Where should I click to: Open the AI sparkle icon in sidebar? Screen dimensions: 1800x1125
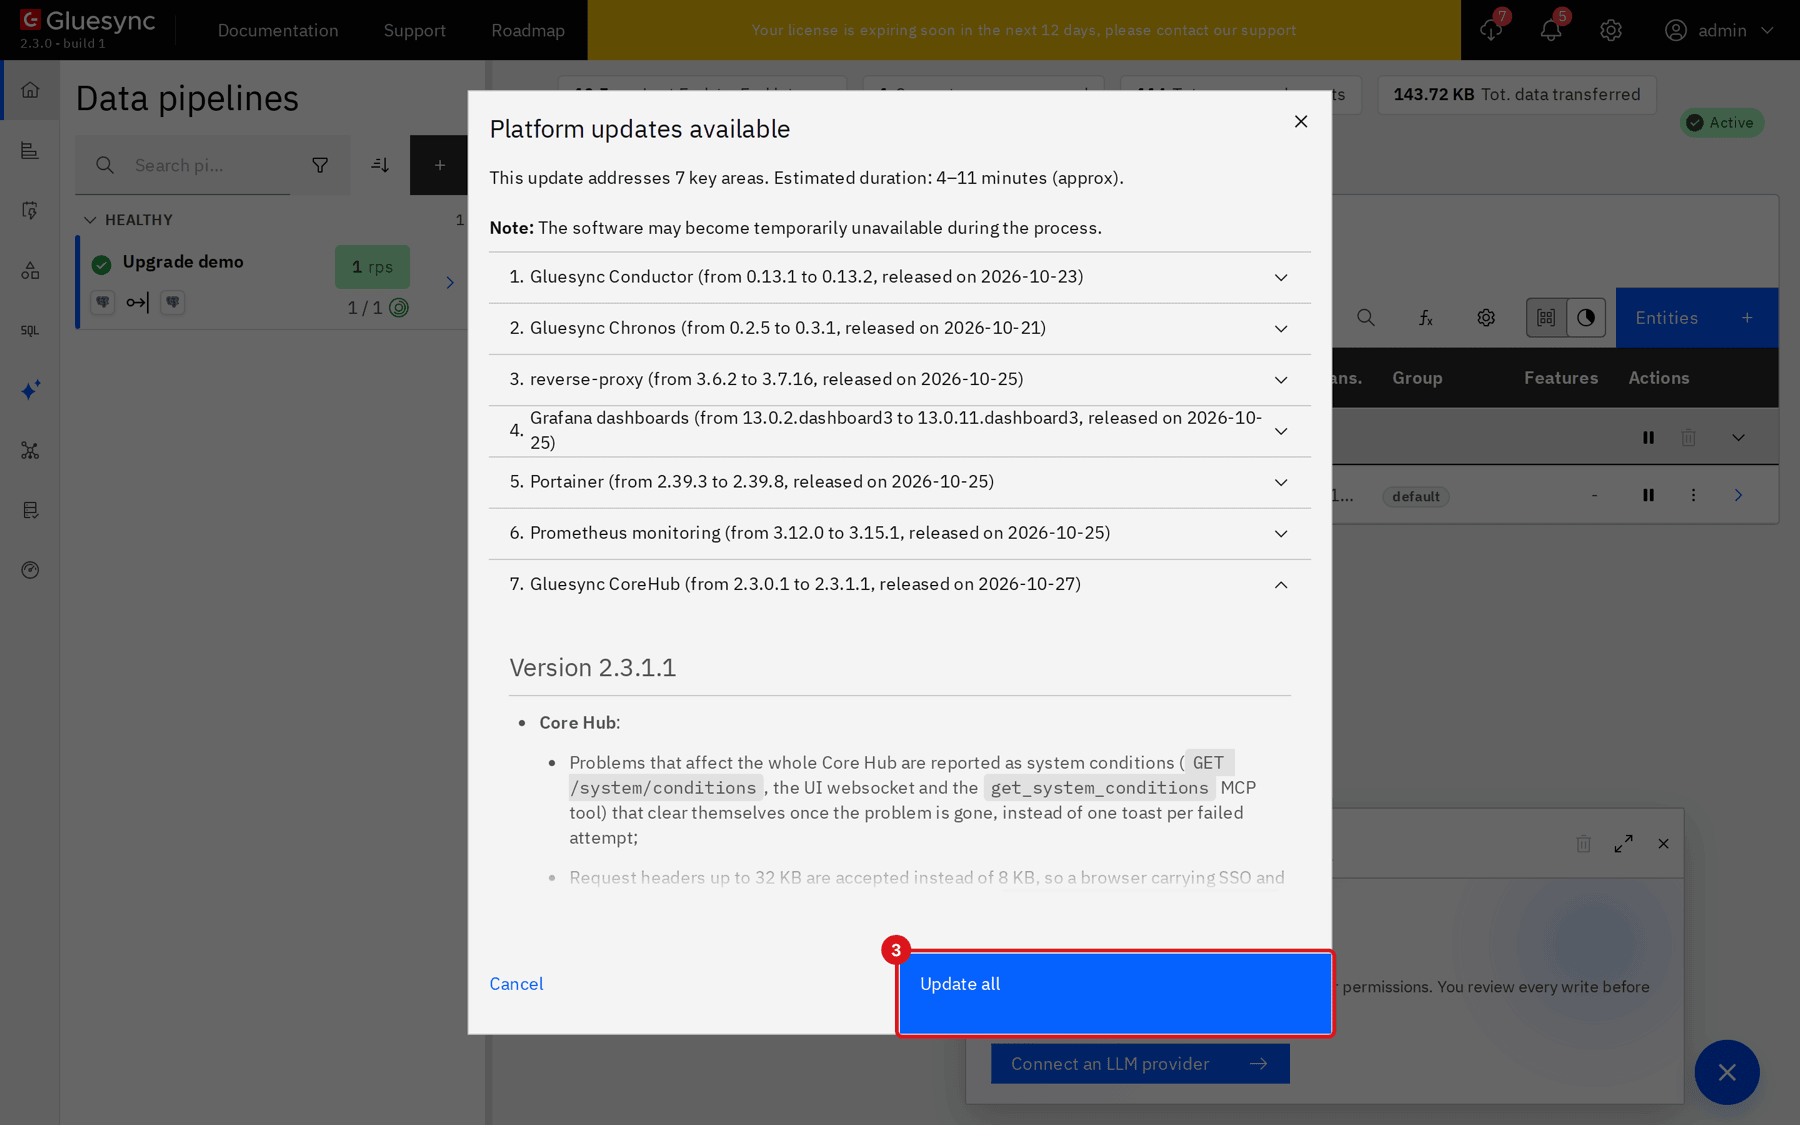30,390
